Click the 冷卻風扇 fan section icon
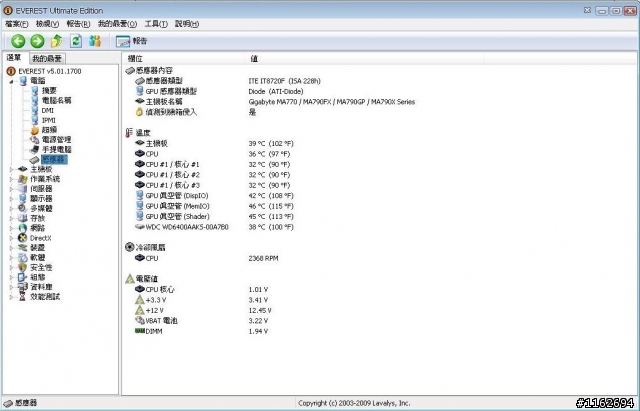The width and height of the screenshot is (640, 411). 129,247
